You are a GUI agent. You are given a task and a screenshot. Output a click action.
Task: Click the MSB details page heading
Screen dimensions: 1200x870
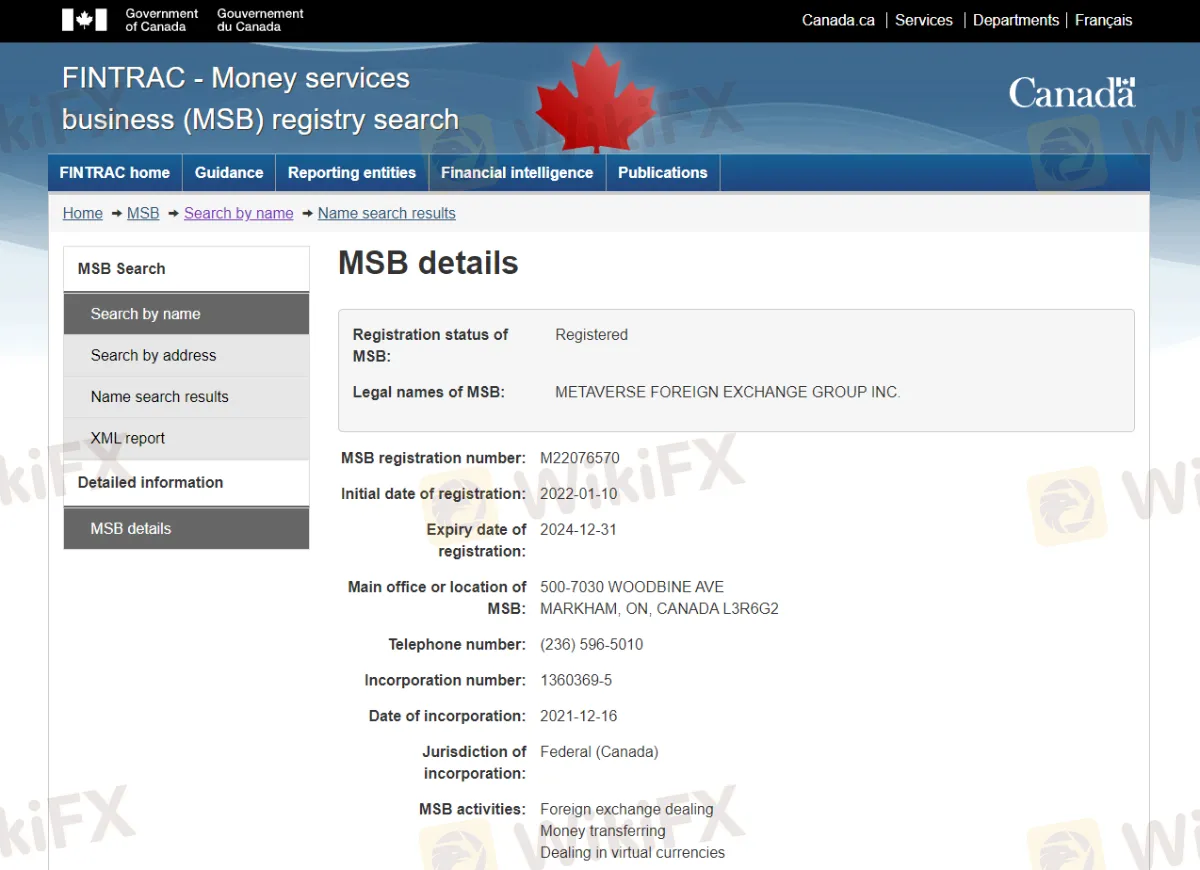(428, 263)
